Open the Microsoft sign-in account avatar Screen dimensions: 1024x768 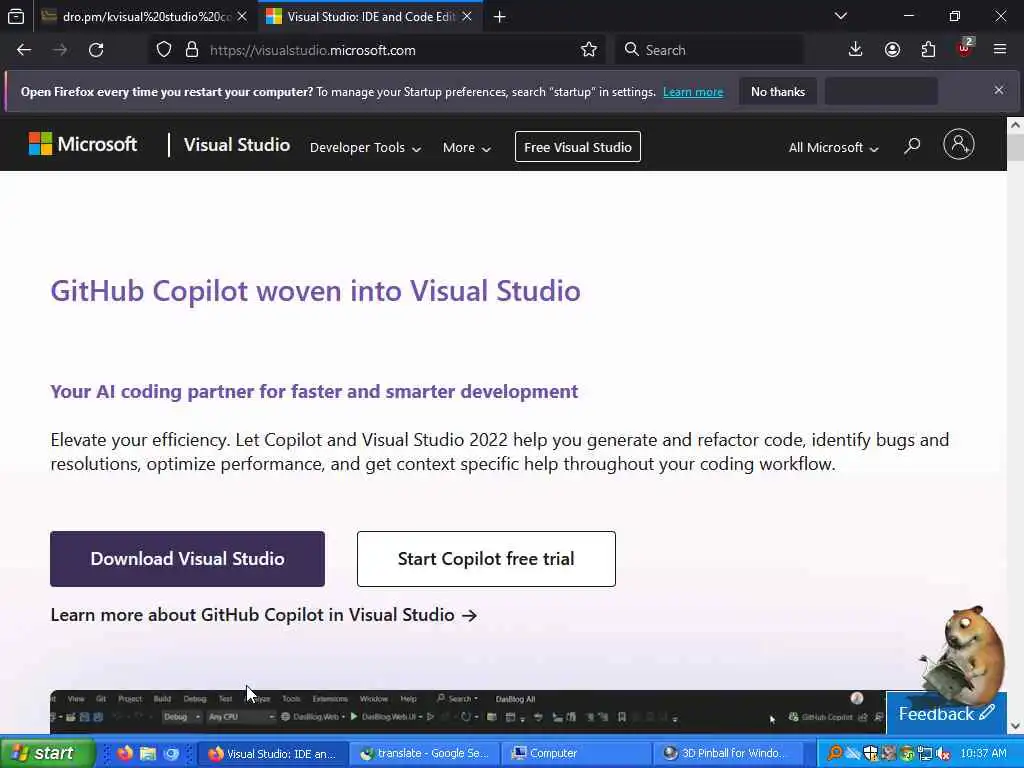pyautogui.click(x=959, y=144)
